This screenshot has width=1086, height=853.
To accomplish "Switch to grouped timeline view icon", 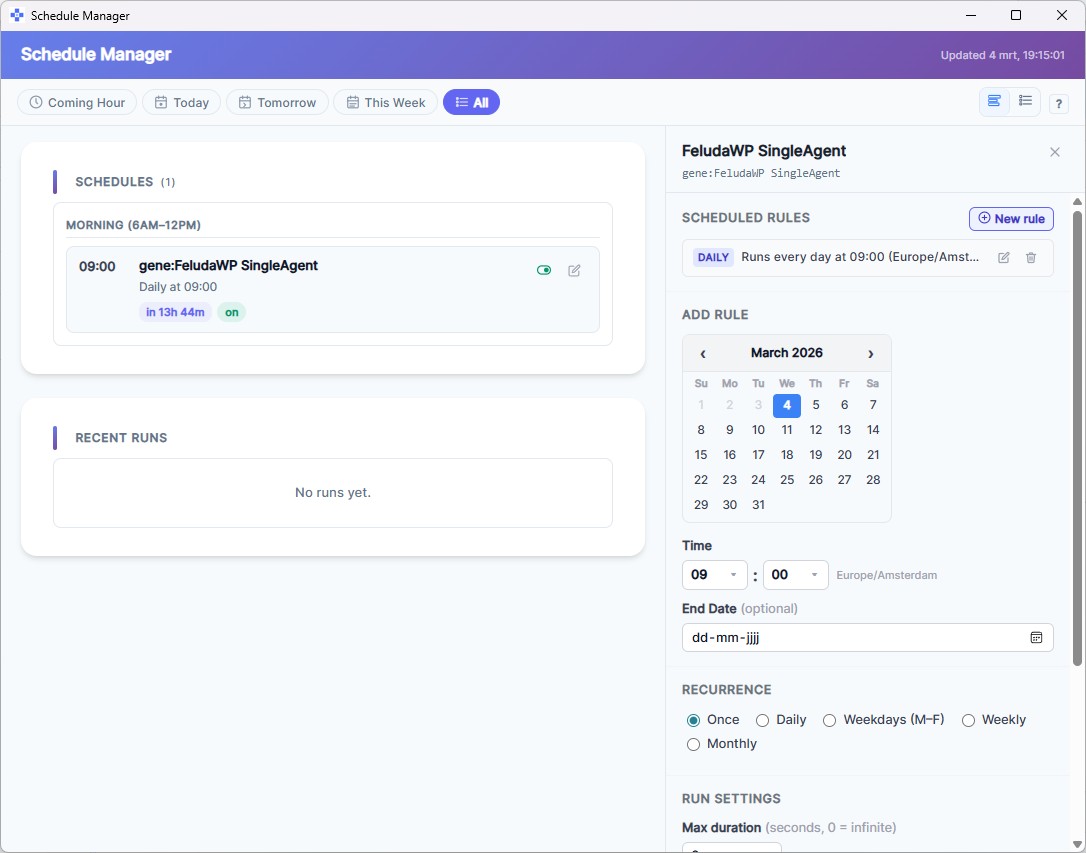I will (993, 102).
